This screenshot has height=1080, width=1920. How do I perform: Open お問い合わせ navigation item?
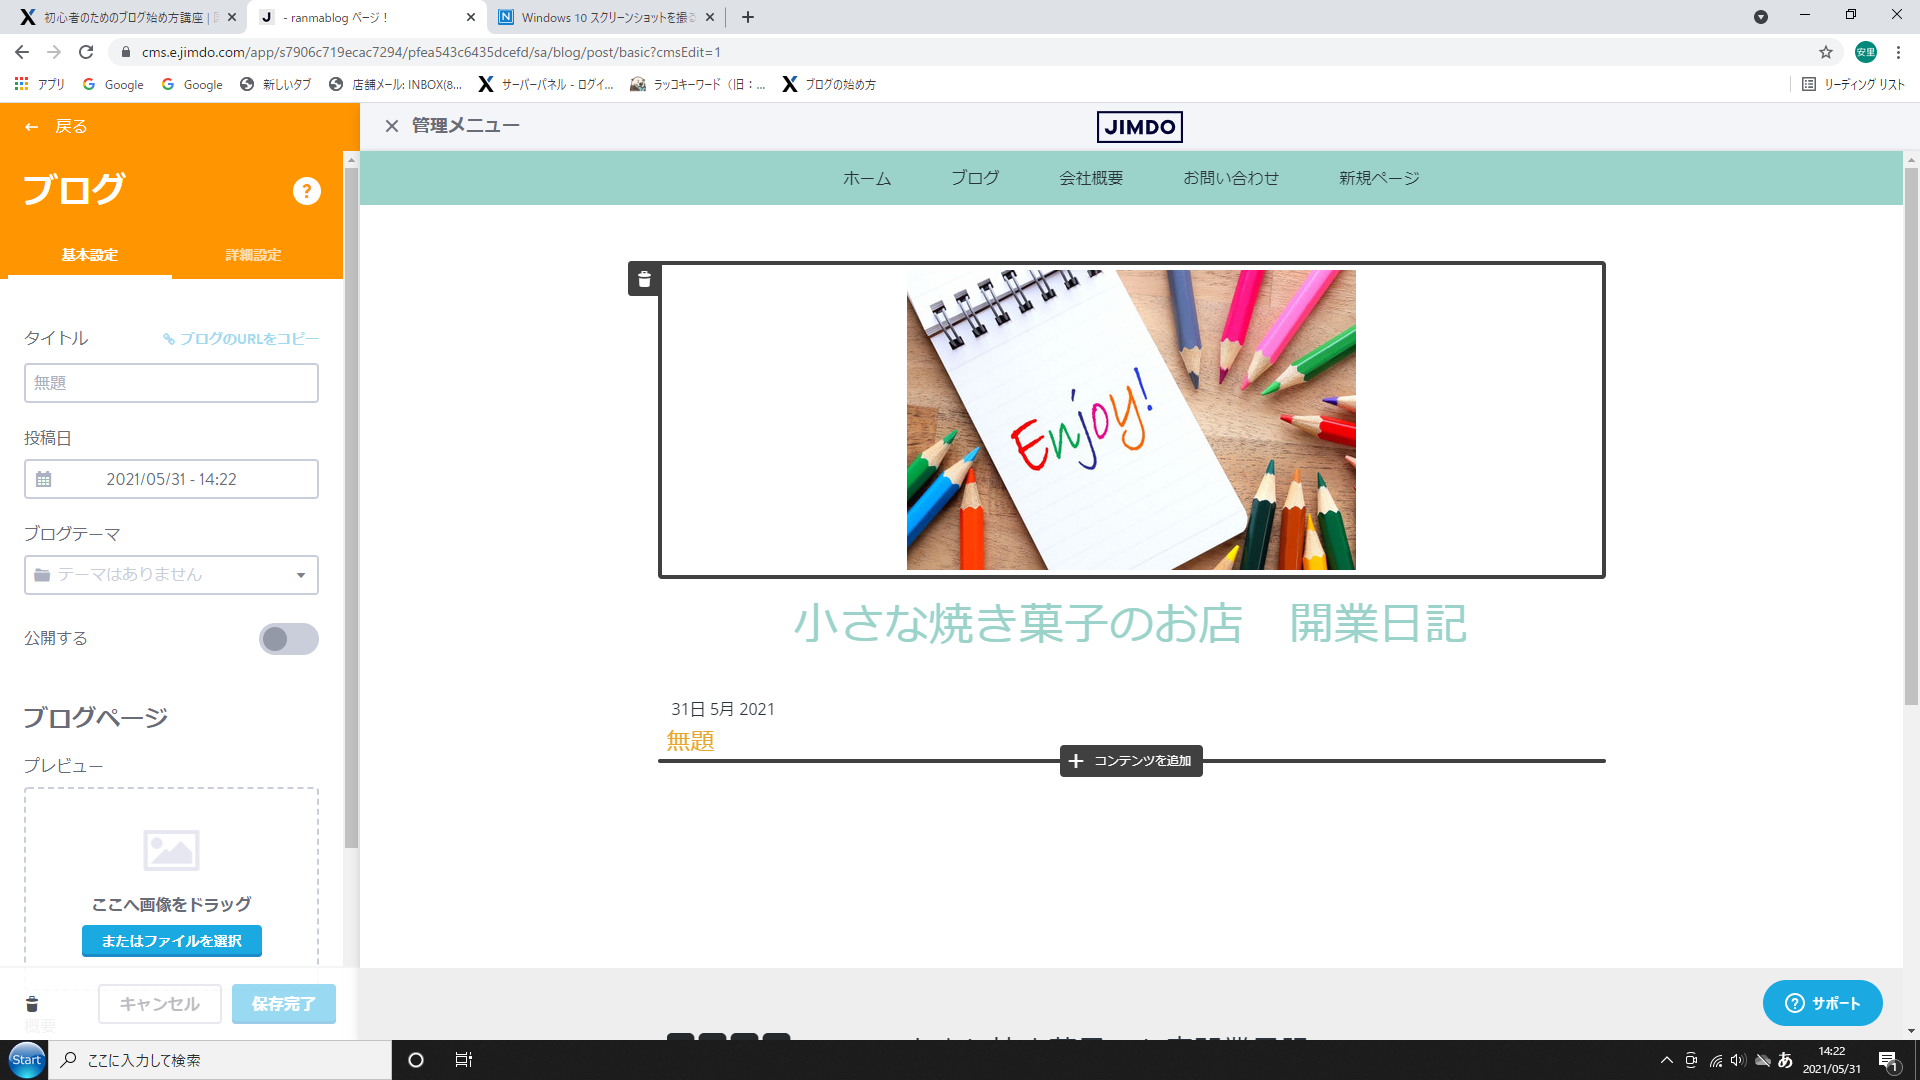coord(1230,178)
